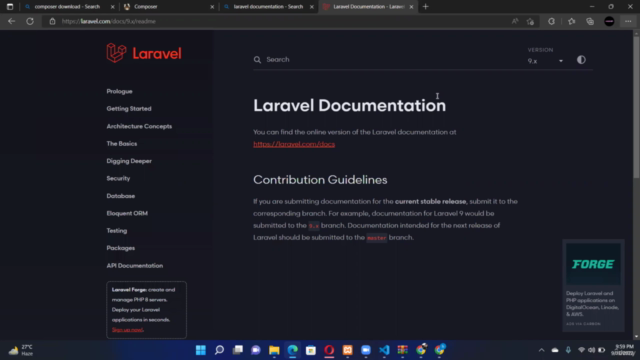Expand The Basics section
The height and width of the screenshot is (360, 640).
coord(122,144)
